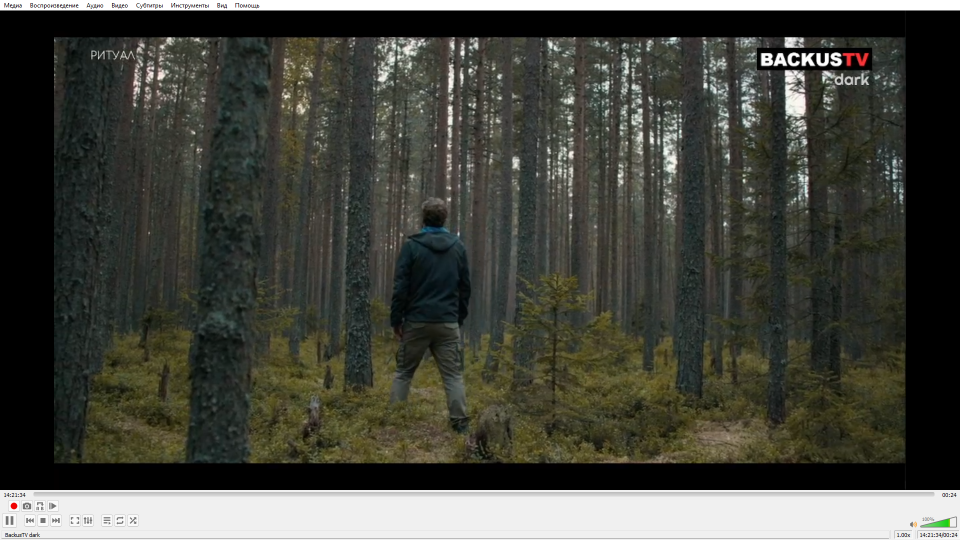The width and height of the screenshot is (960, 540).
Task: Jump to the previous media item
Action: tap(29, 520)
